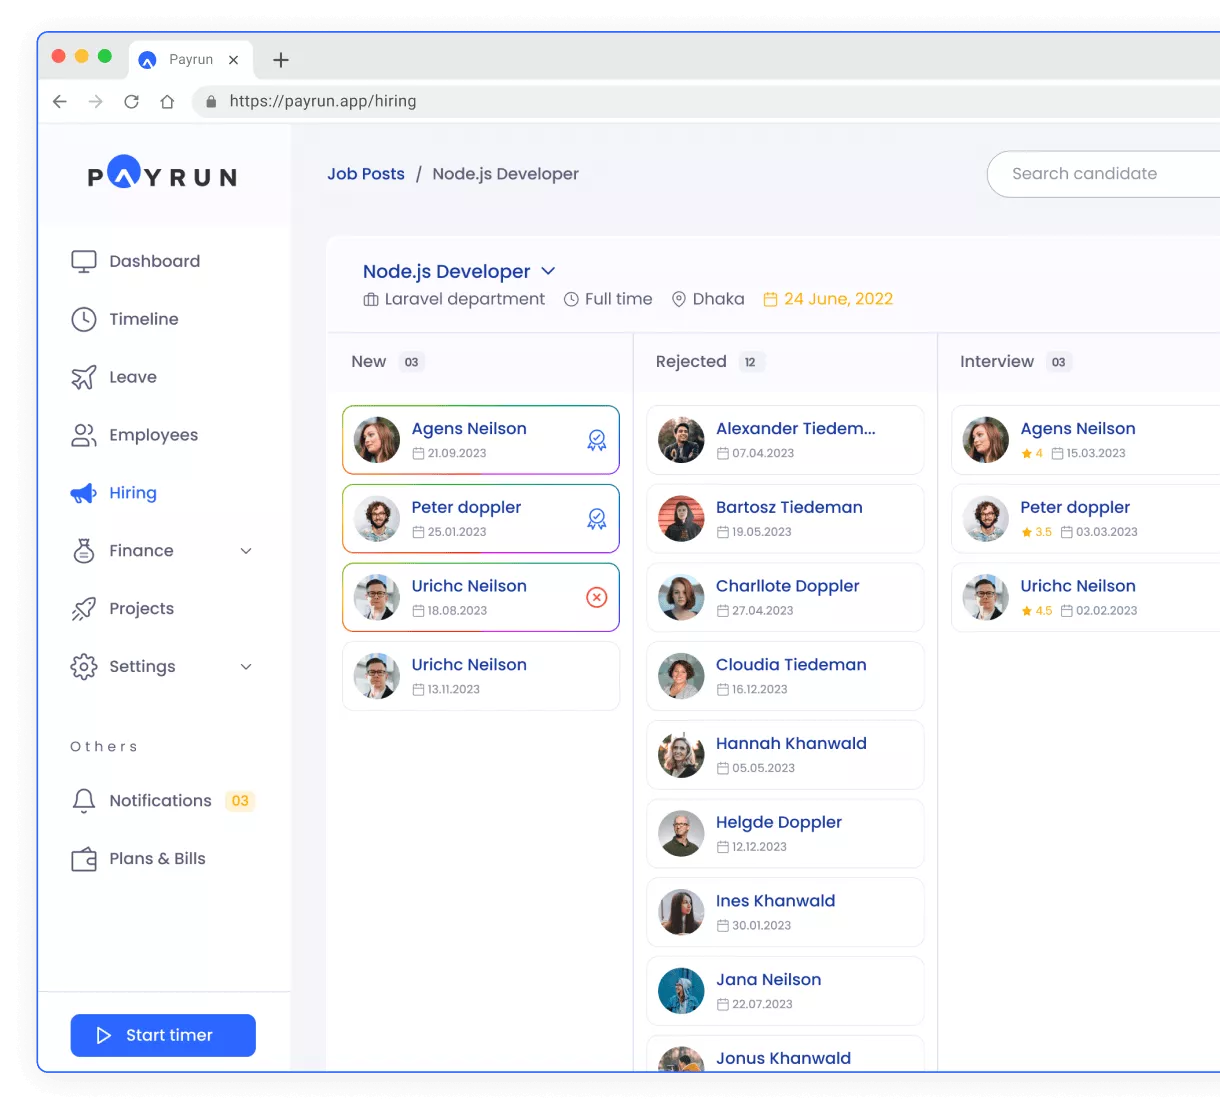Expand the Node.js Developer dropdown

[548, 271]
